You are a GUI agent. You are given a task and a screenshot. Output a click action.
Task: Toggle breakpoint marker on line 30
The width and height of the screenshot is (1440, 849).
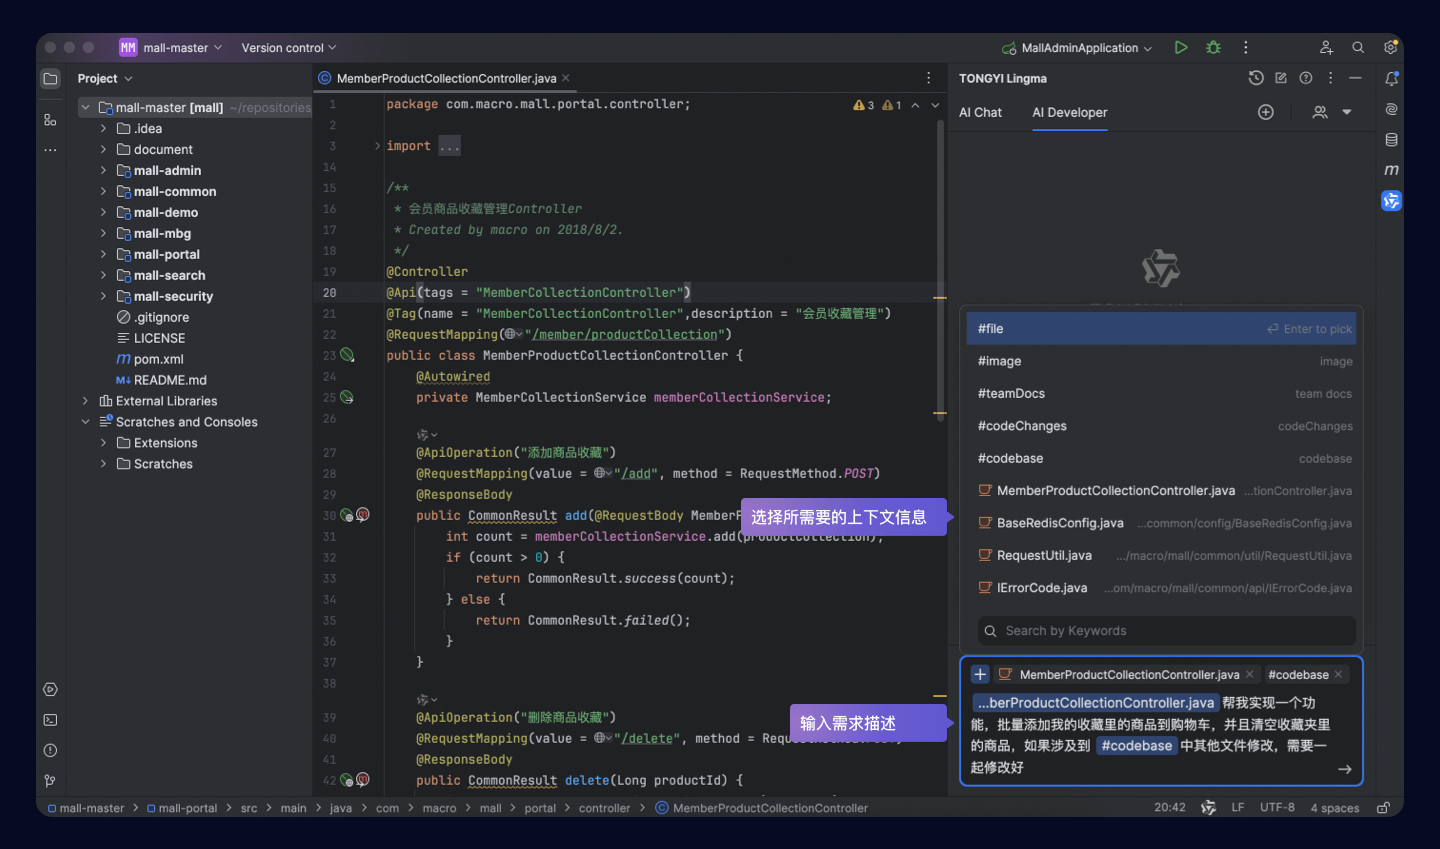(363, 515)
